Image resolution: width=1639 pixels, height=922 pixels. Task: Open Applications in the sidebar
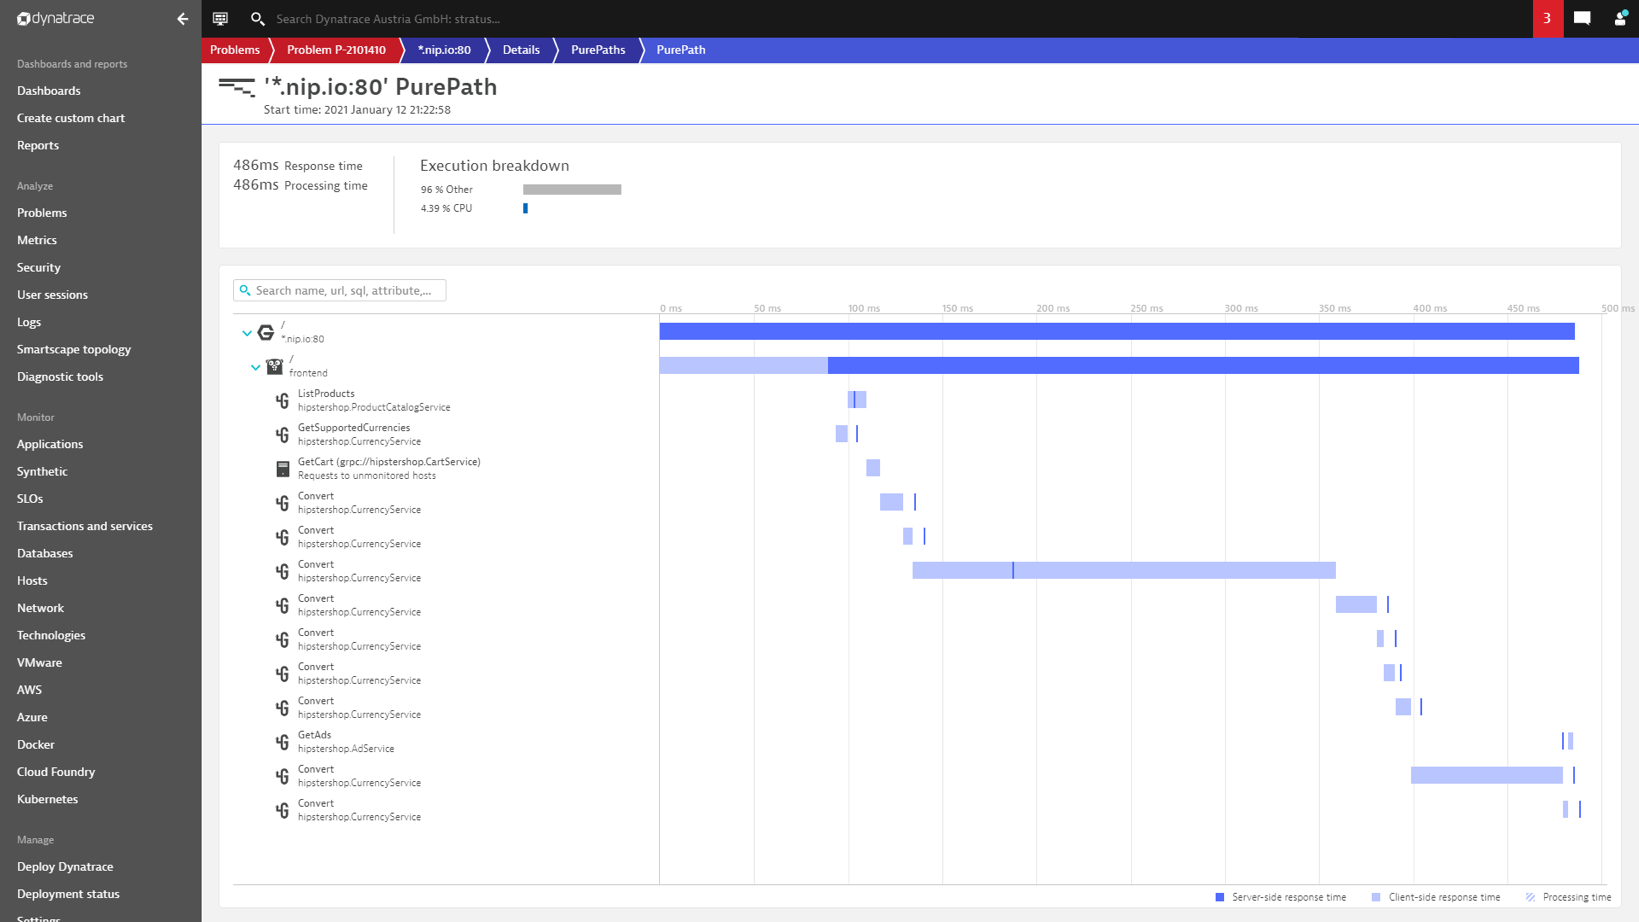[50, 444]
